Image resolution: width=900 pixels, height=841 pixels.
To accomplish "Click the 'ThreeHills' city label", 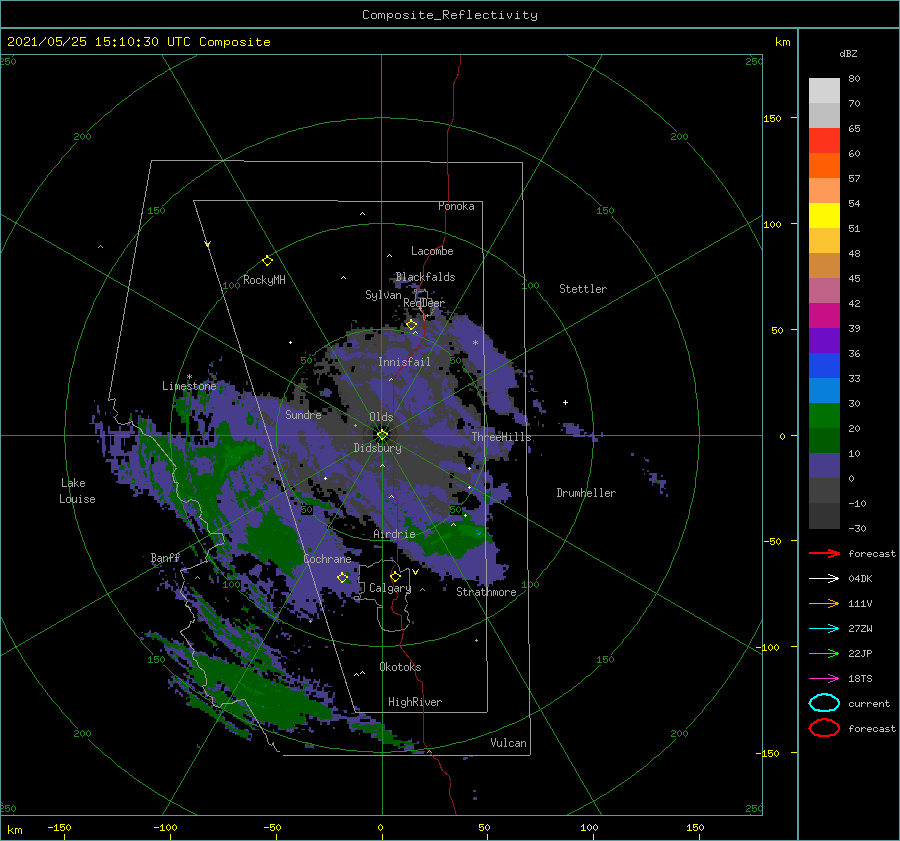I will pyautogui.click(x=502, y=437).
